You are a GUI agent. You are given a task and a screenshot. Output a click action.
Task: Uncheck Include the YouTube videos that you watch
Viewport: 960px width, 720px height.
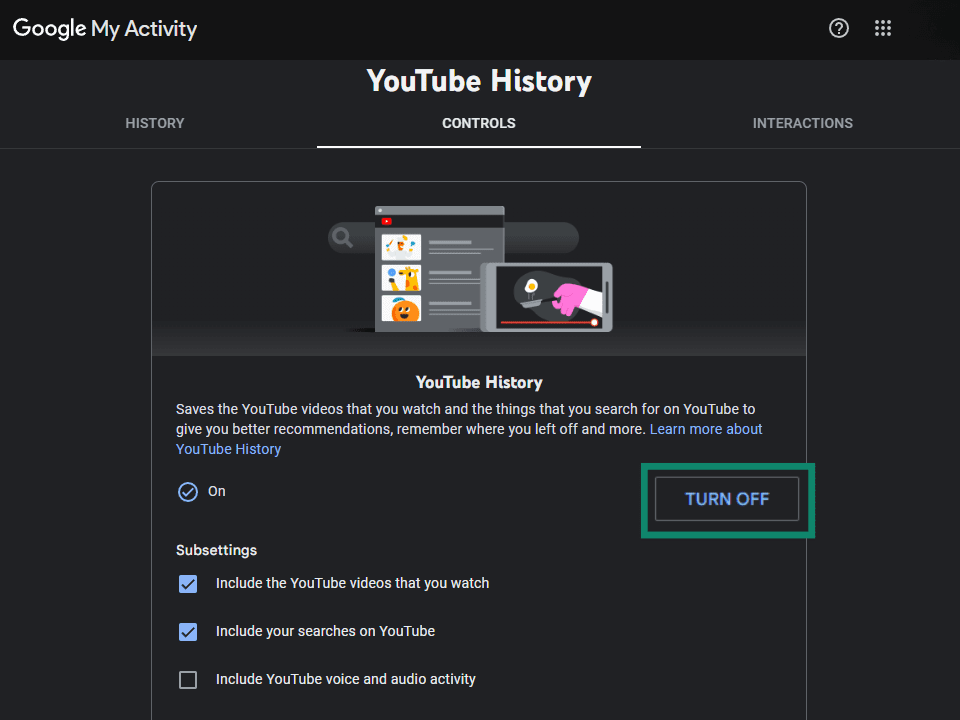[x=188, y=583]
